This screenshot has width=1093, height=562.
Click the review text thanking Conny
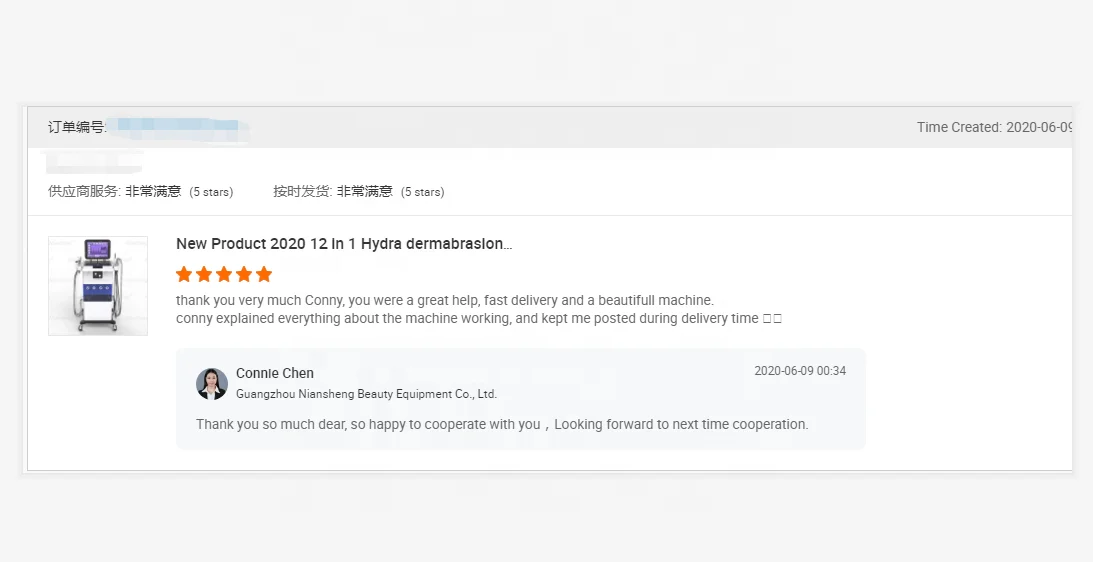445,300
